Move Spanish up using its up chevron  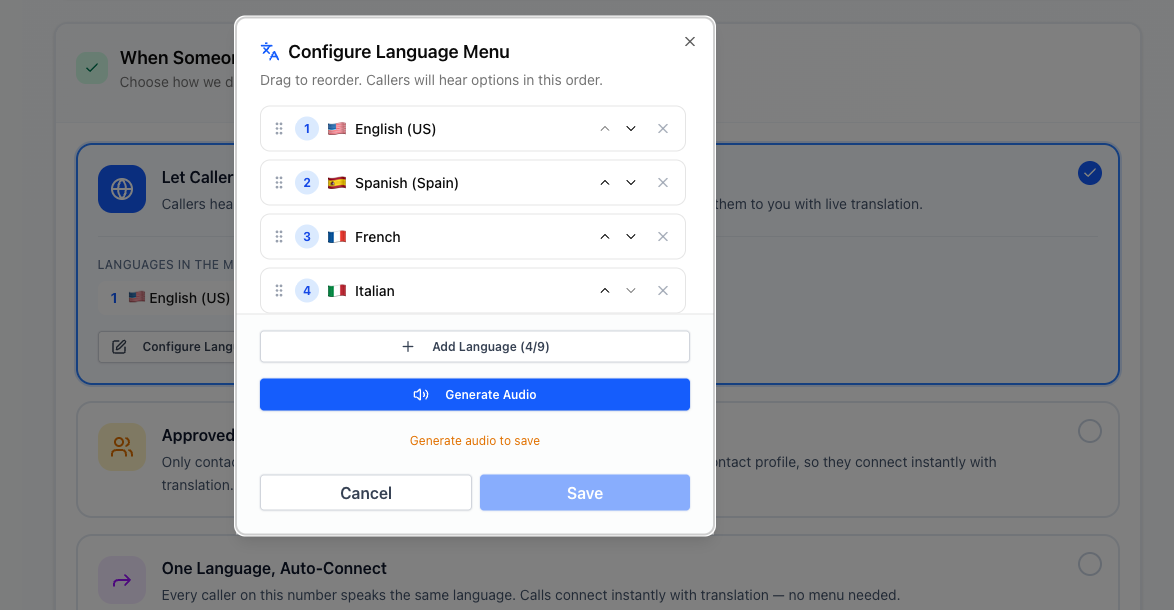[x=605, y=182]
